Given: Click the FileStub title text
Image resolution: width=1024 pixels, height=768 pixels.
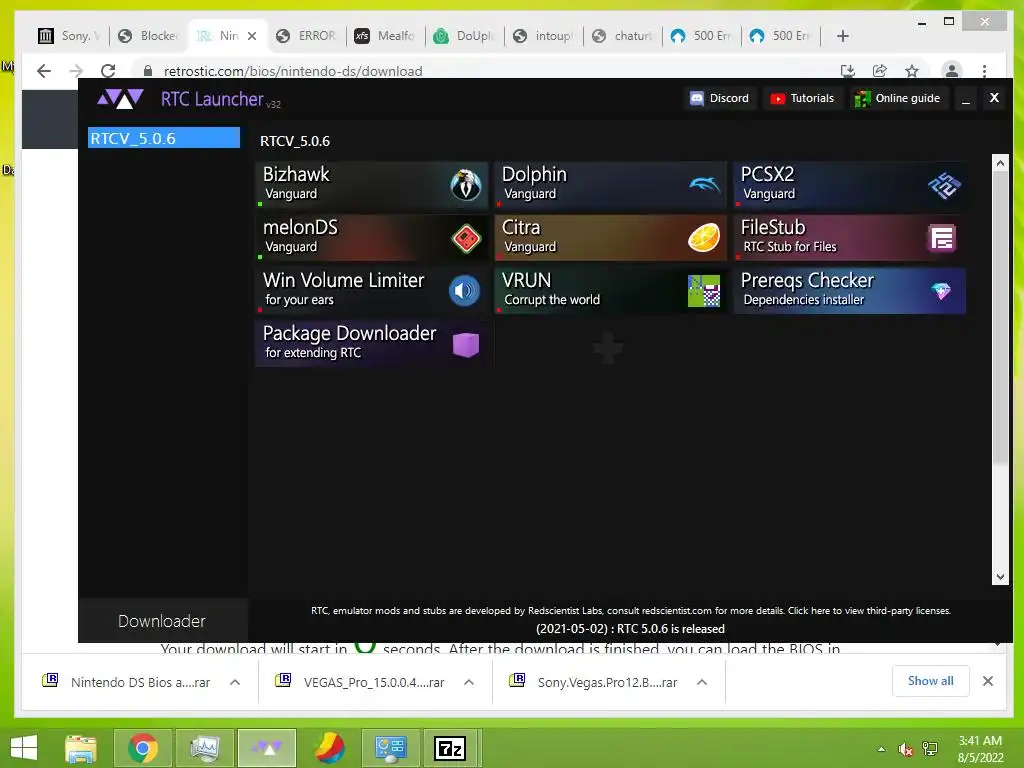Looking at the screenshot, I should pos(773,227).
